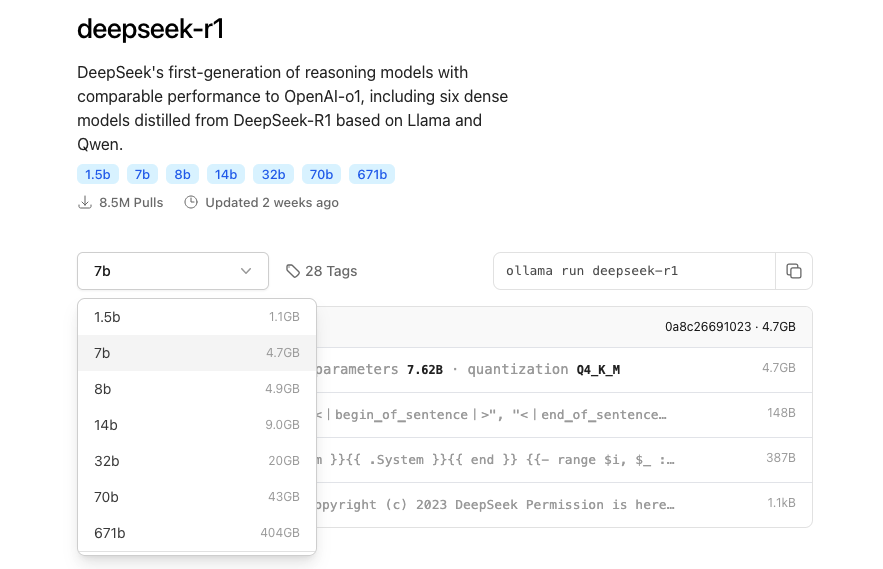Select the 8b 4.9GB option
Screen dimensions: 883x569
[196, 389]
